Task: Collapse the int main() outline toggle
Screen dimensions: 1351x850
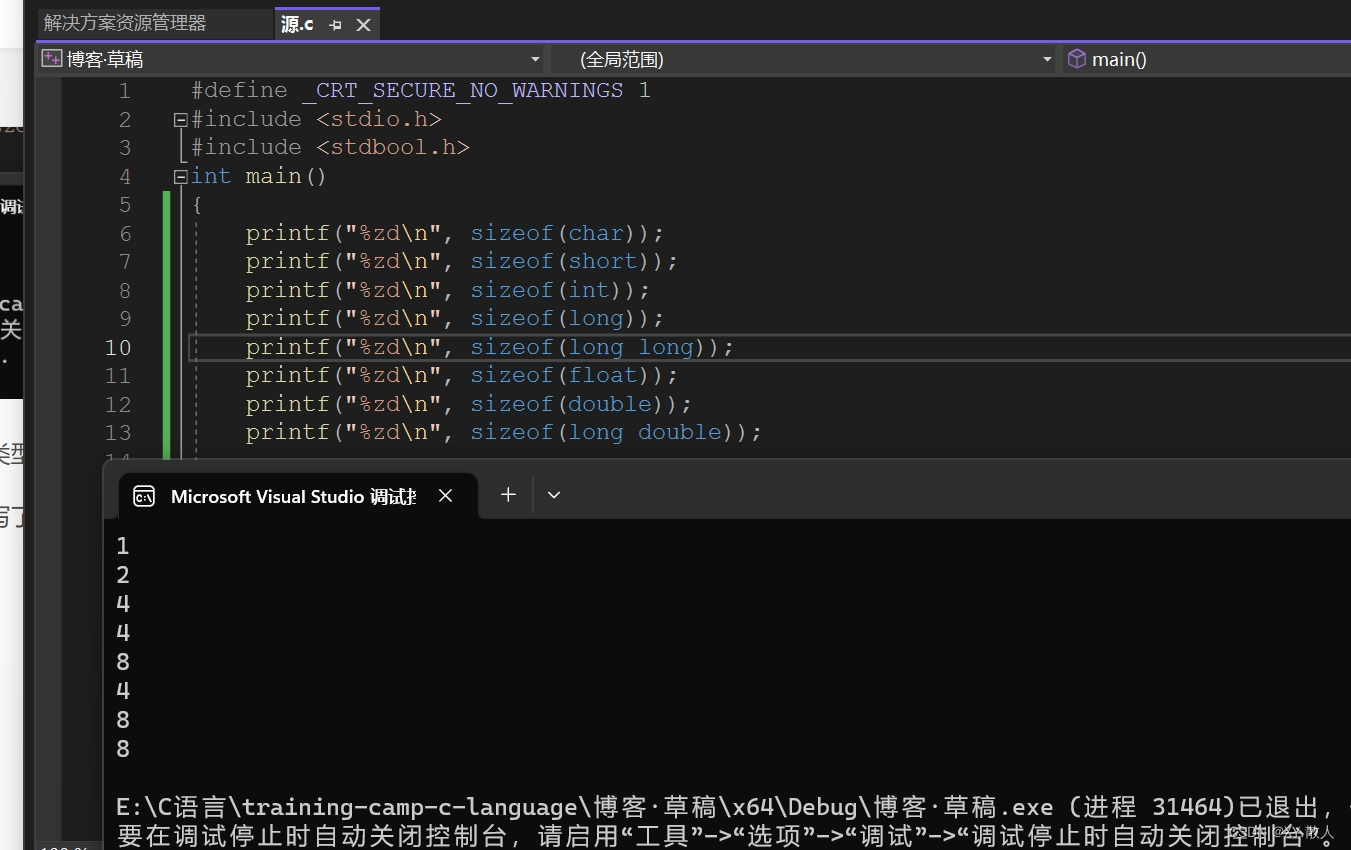Action: point(181,177)
